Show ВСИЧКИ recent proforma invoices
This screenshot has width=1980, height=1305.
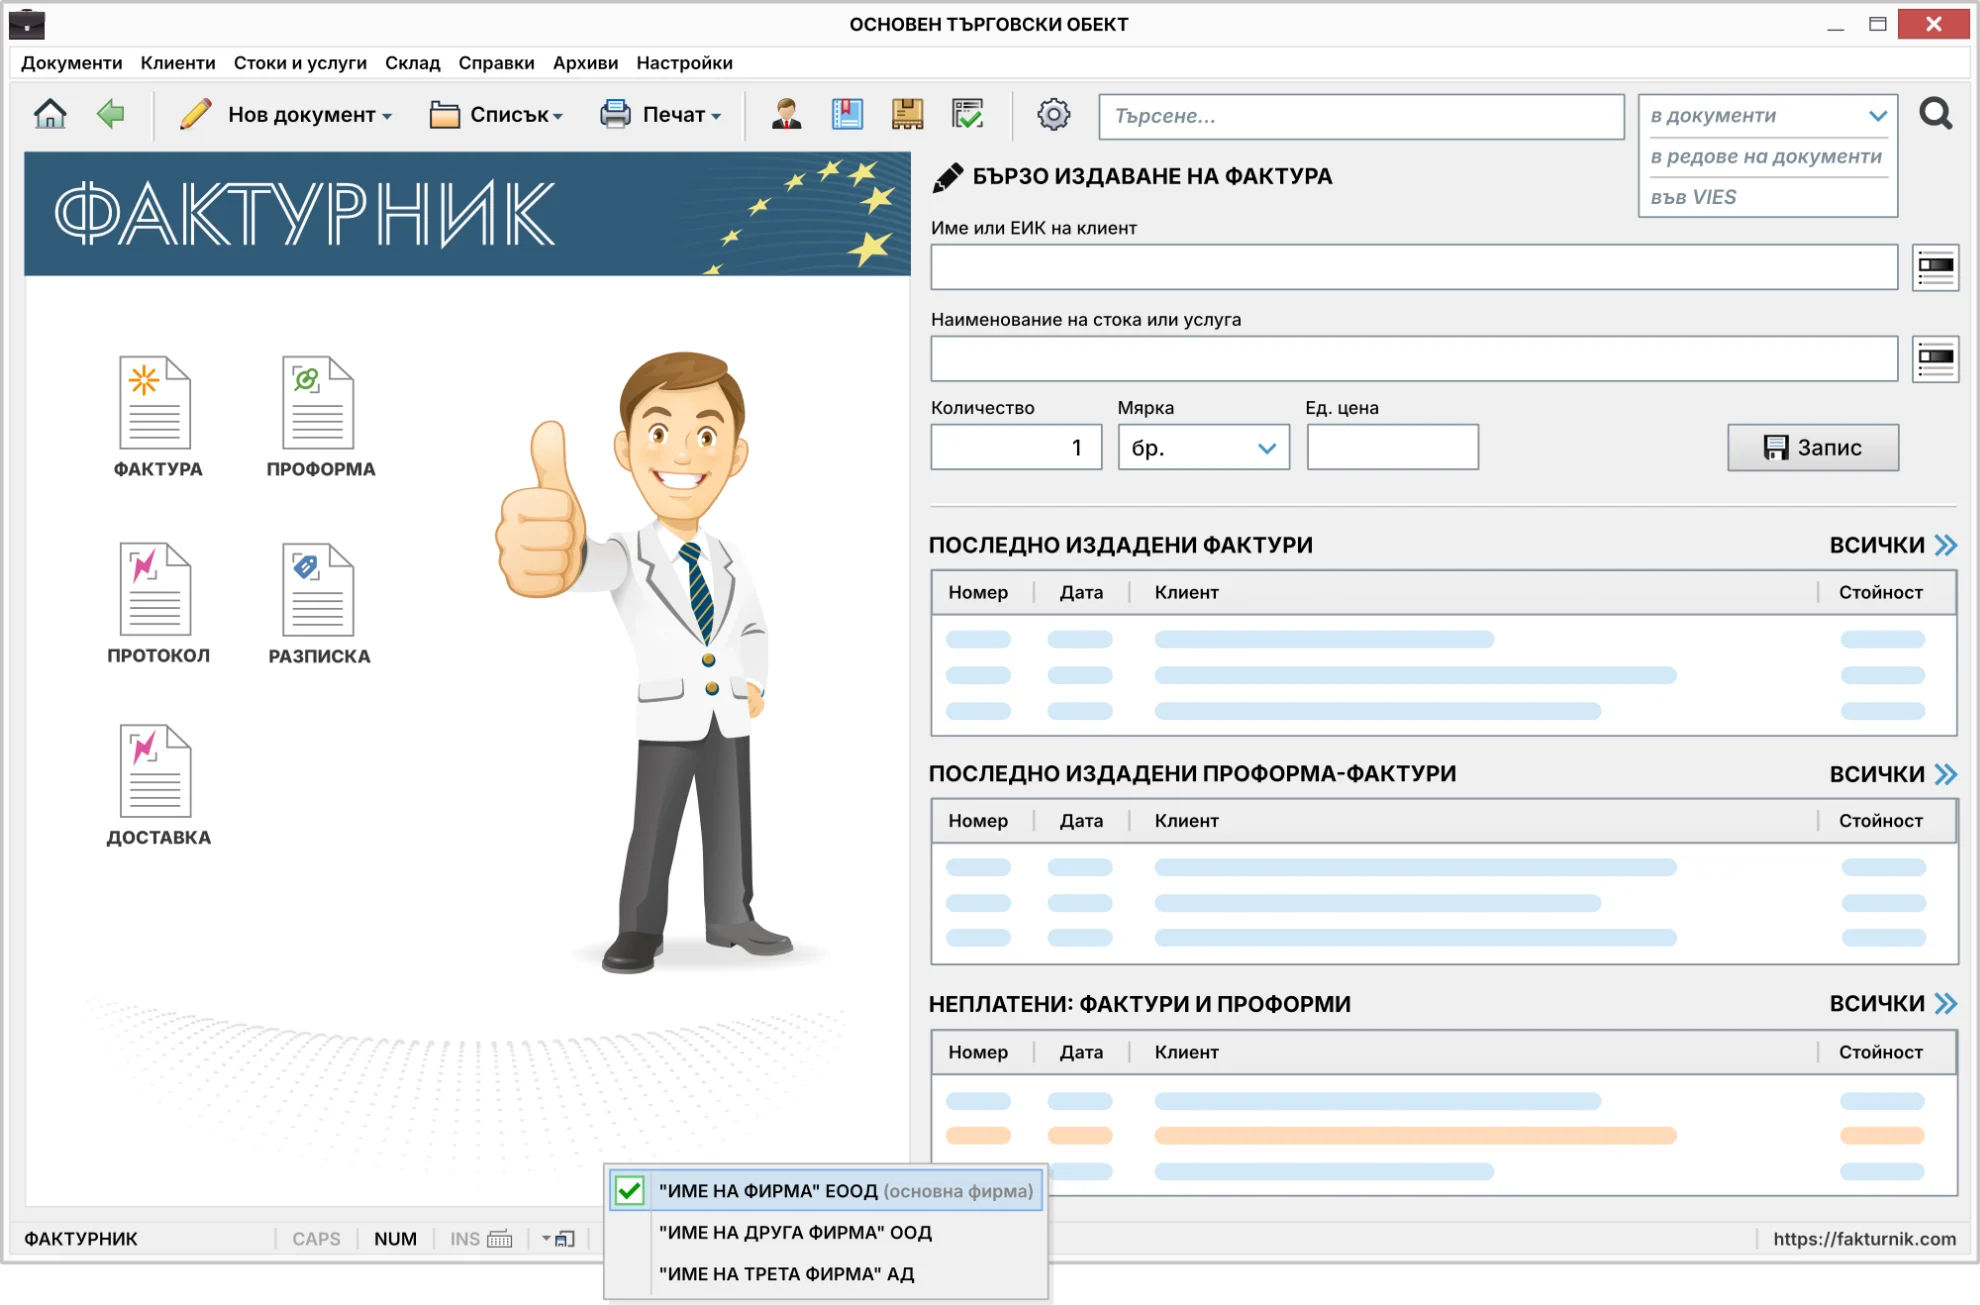click(1893, 774)
